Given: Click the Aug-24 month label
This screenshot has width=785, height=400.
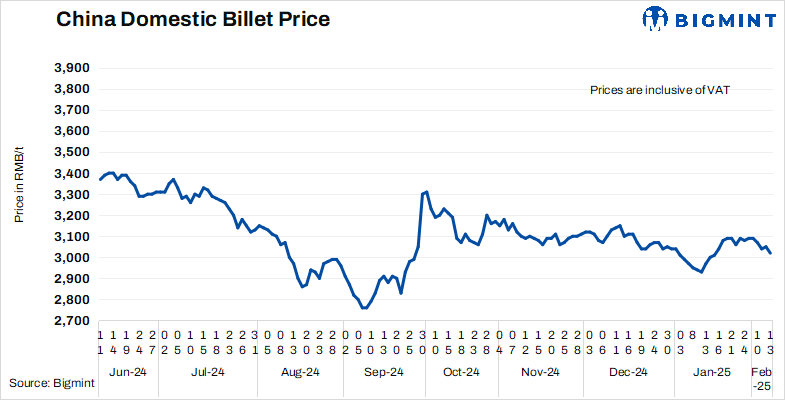Looking at the screenshot, I should 298,372.
